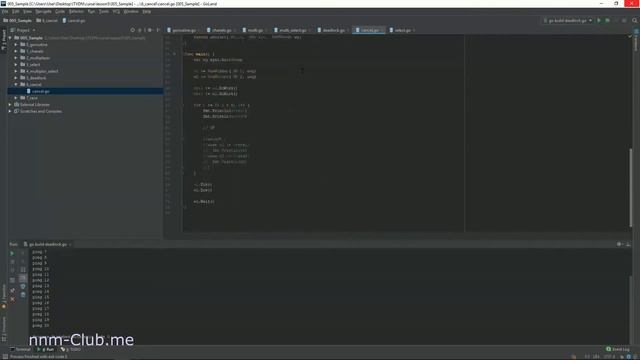The height and width of the screenshot is (360, 640).
Task: Start debugging with the green bug icon
Action: 607,20
